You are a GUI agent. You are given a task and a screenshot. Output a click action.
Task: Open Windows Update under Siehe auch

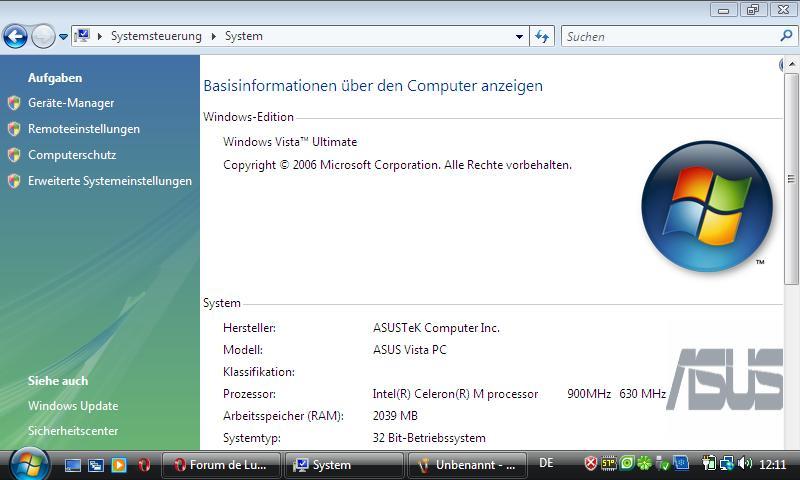(73, 406)
